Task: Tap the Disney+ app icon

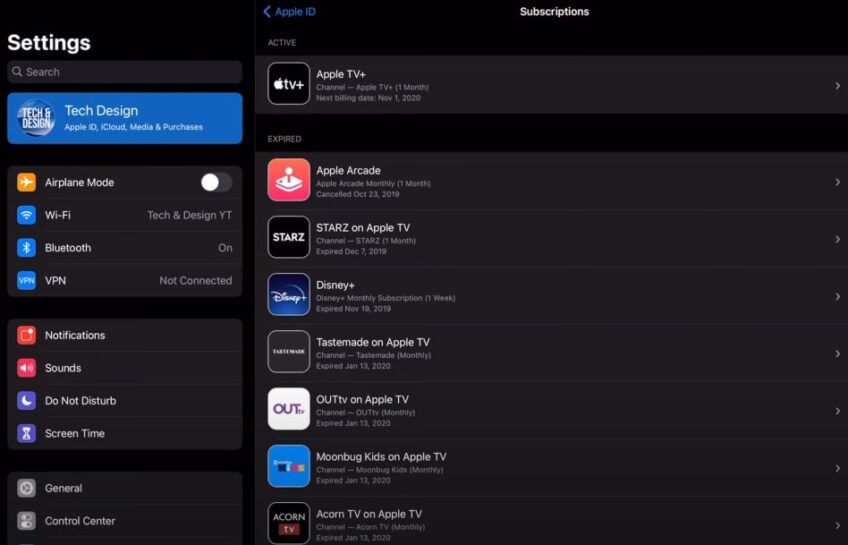Action: click(289, 294)
